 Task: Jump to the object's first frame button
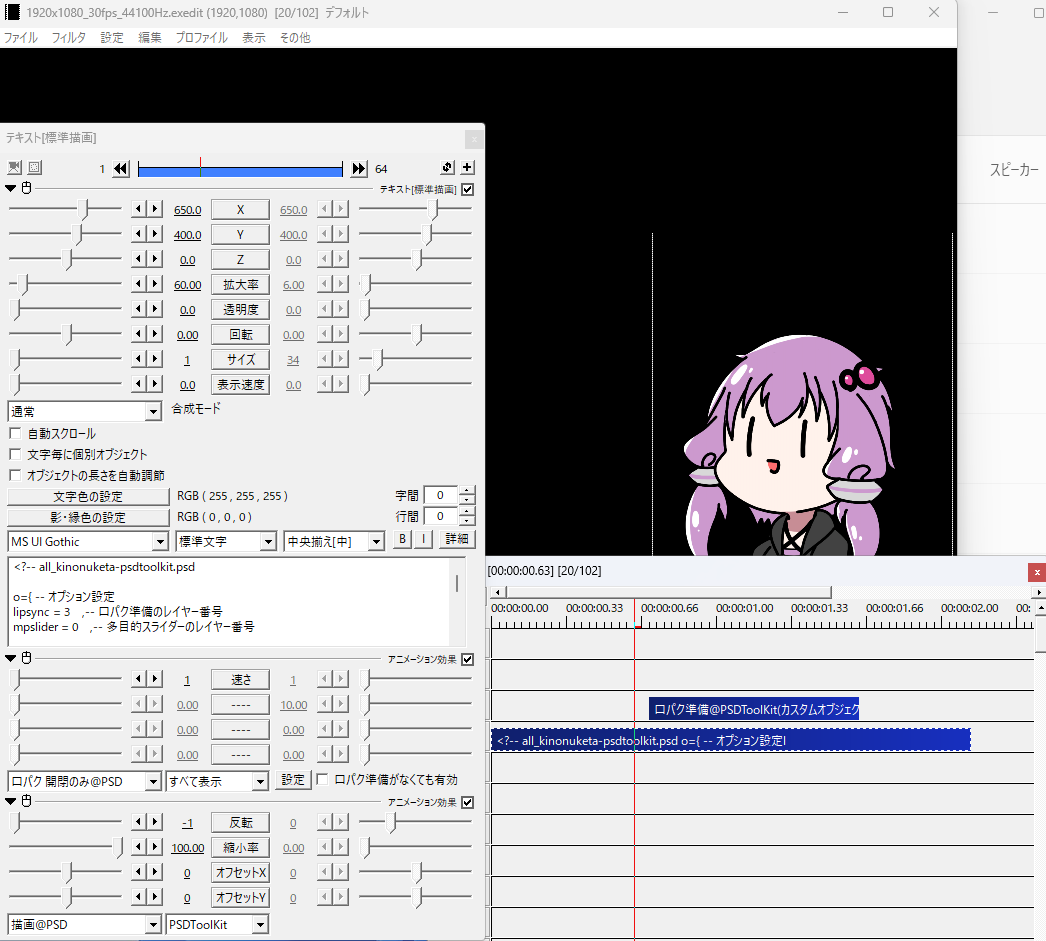121,169
